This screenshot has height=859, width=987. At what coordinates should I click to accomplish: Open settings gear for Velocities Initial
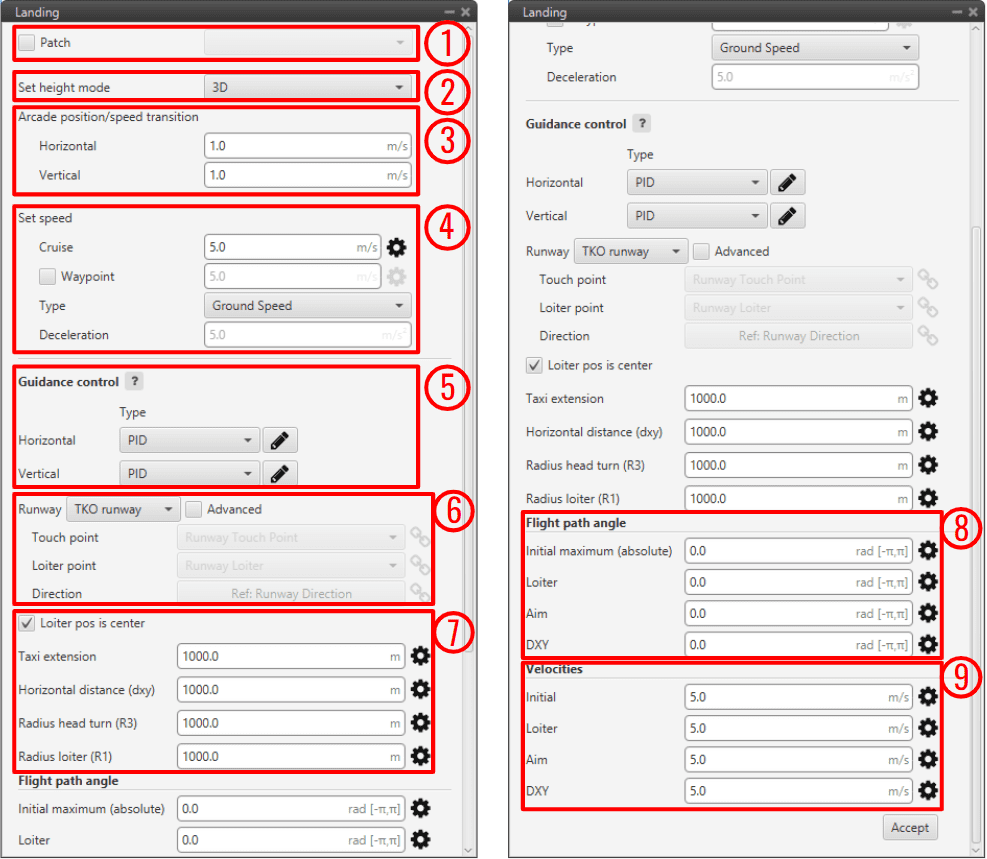point(928,697)
